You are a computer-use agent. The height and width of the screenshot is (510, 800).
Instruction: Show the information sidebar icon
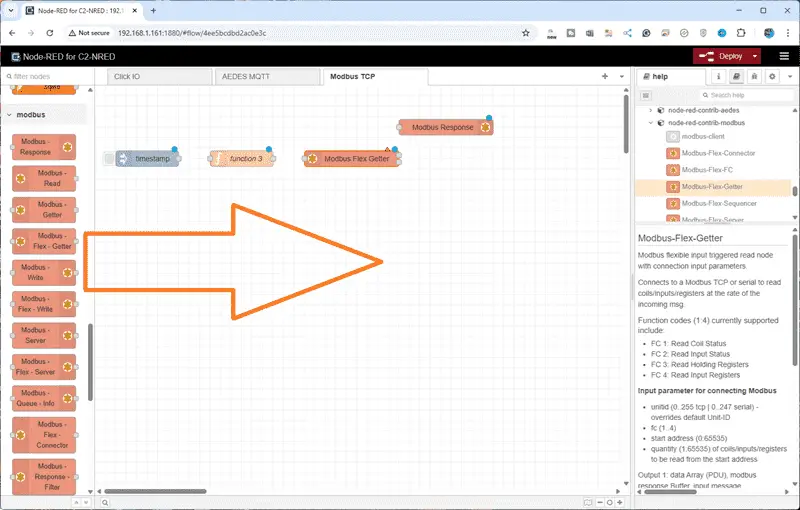pyautogui.click(x=718, y=76)
